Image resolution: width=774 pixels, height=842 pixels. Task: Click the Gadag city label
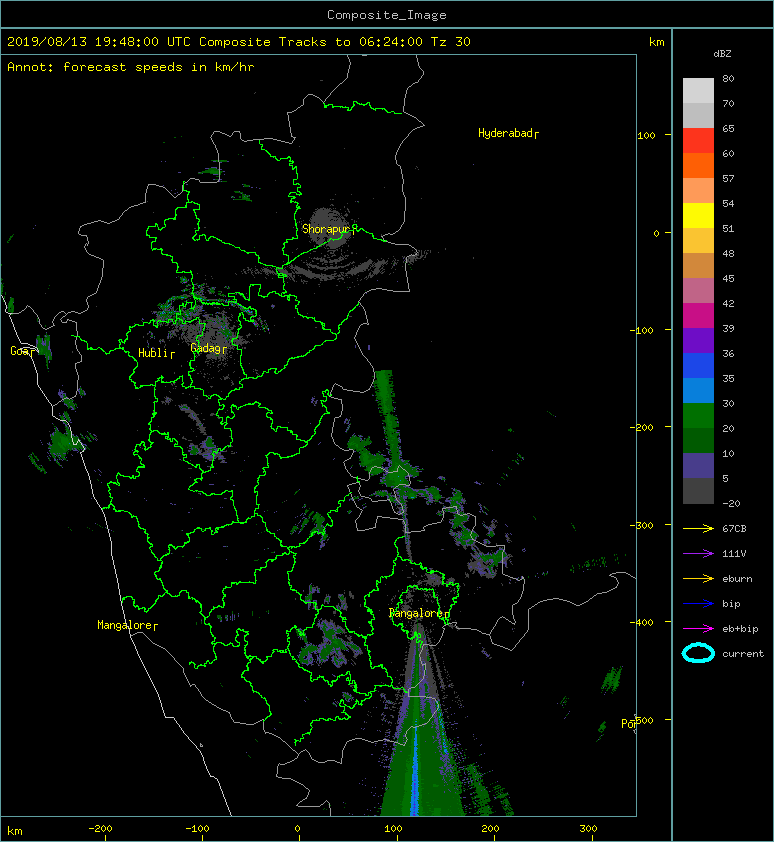click(208, 349)
